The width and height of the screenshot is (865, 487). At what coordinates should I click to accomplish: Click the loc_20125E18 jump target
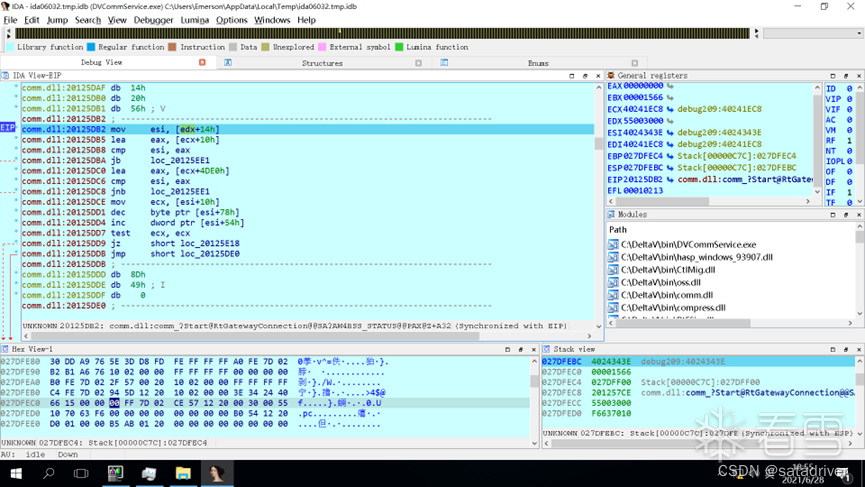210,243
